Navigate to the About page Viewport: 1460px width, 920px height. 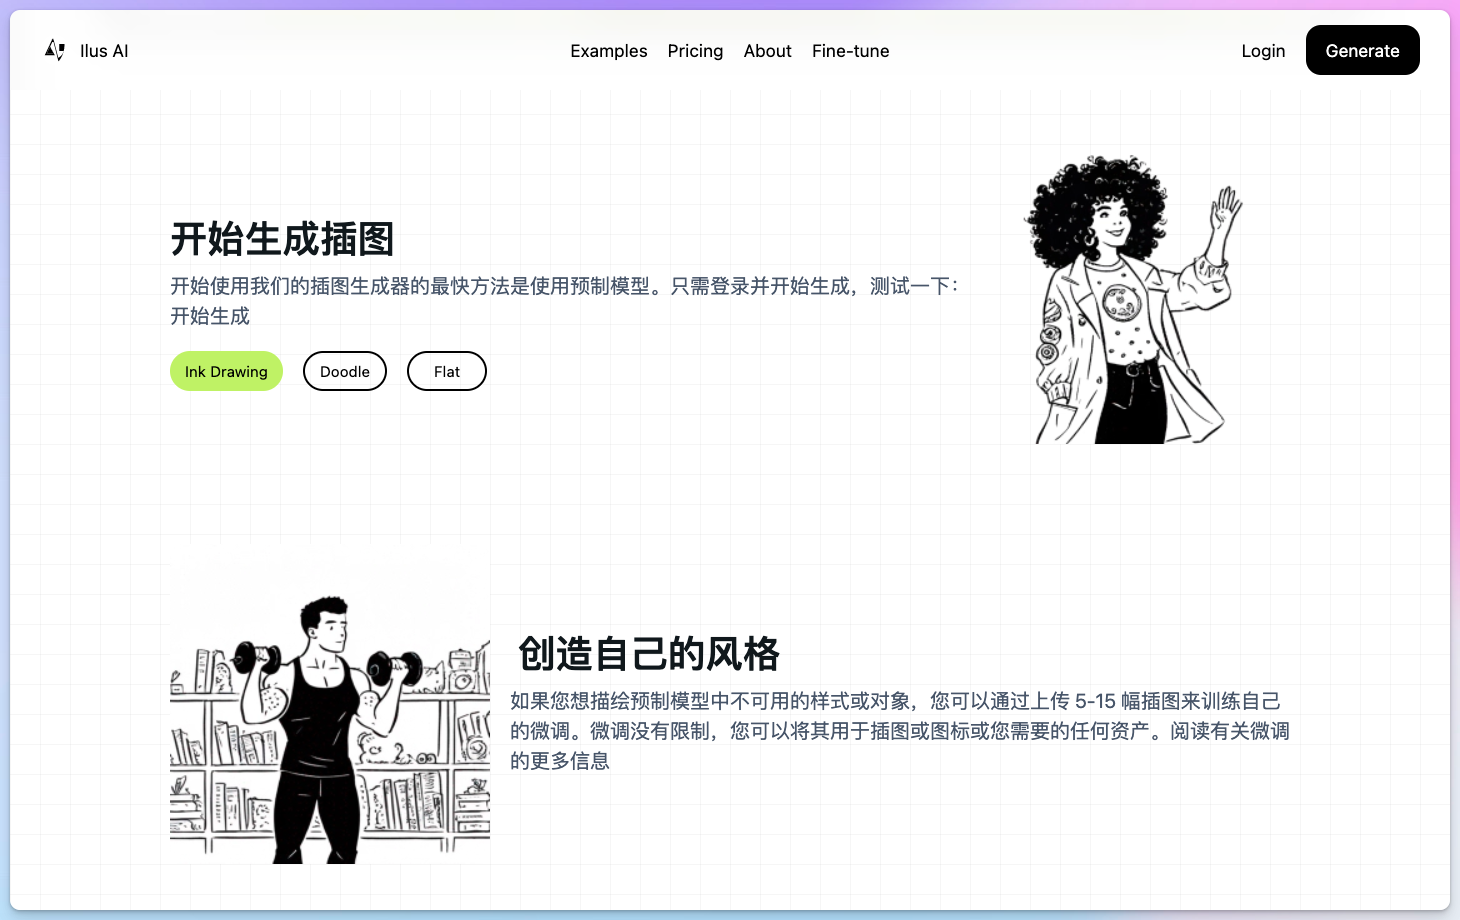coord(767,51)
